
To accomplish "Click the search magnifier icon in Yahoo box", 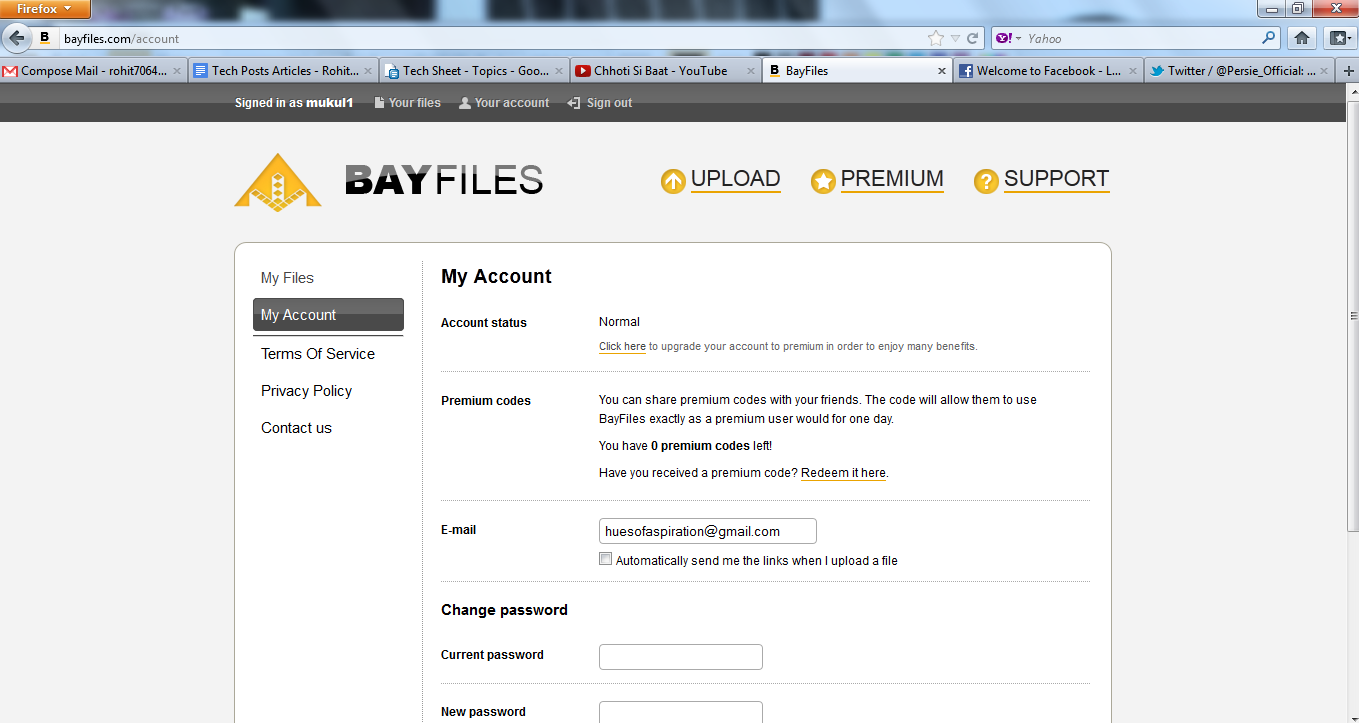I will coord(1269,38).
